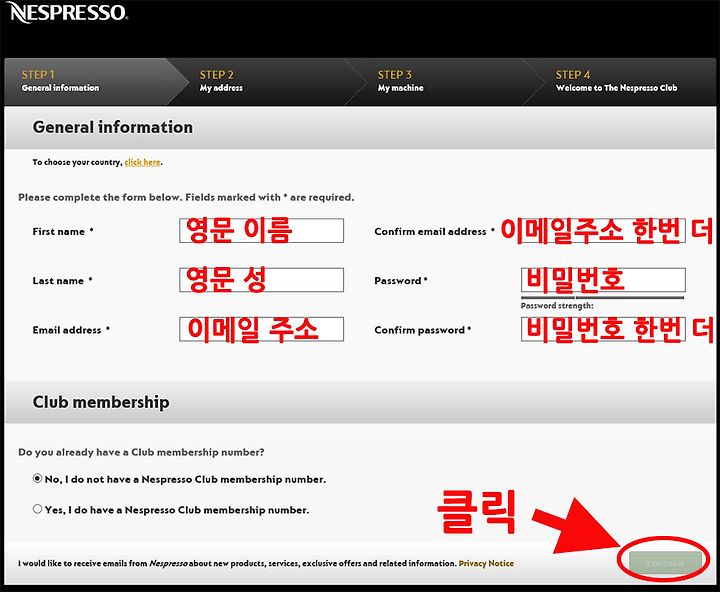Focus the First name input field
This screenshot has height=592, width=720.
tap(261, 231)
